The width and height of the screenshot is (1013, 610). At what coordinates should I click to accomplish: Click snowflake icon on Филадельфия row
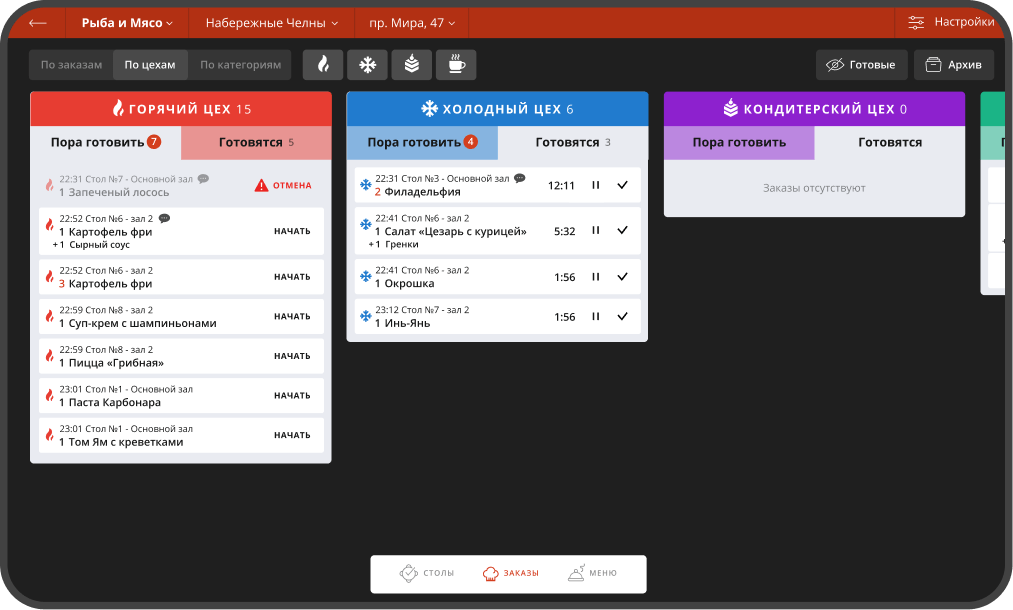[366, 185]
